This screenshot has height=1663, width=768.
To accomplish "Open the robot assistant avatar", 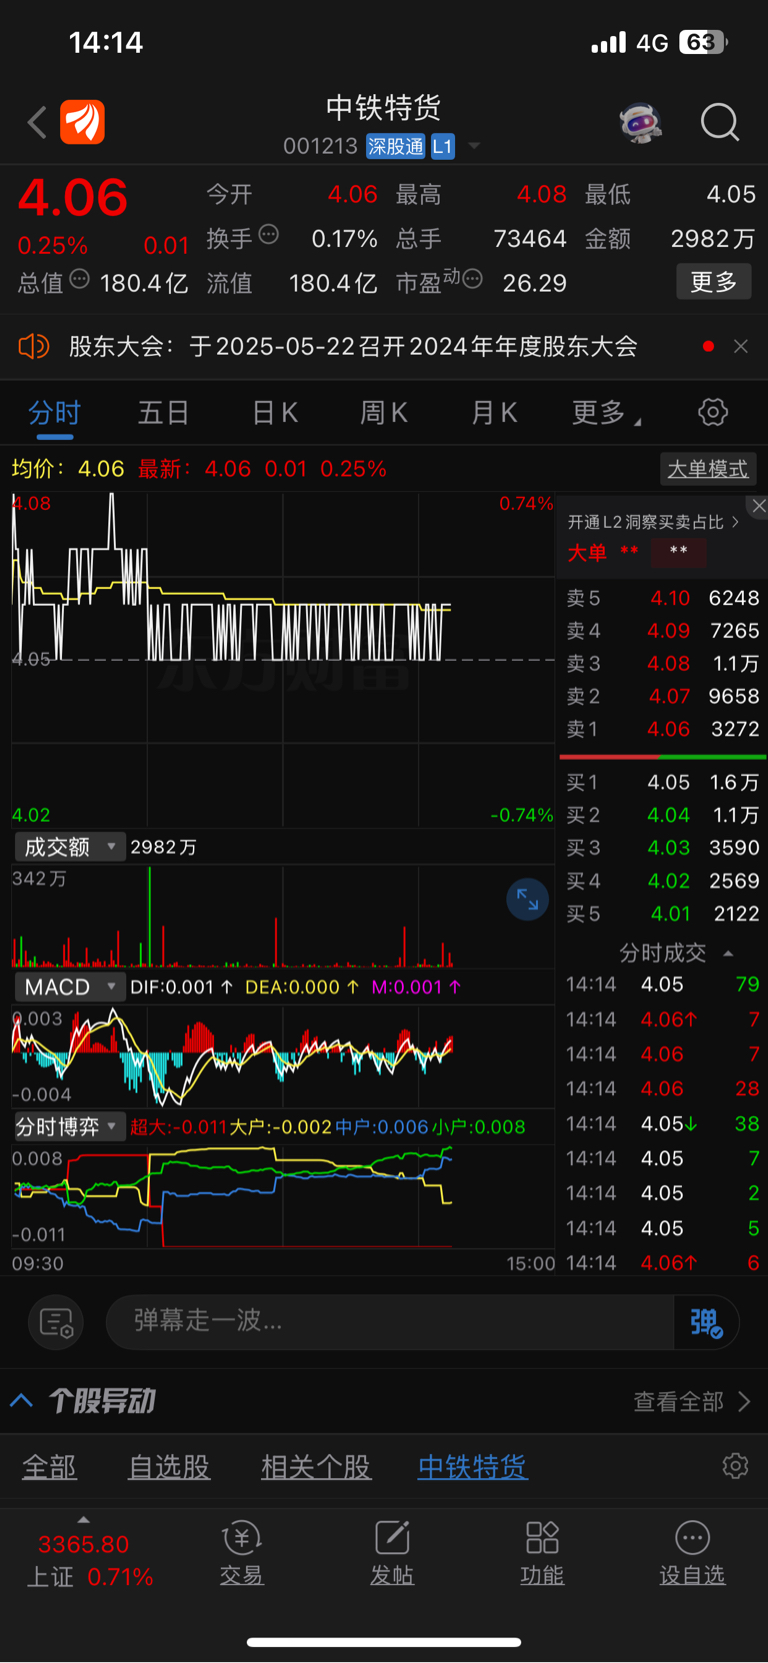I will (x=641, y=123).
